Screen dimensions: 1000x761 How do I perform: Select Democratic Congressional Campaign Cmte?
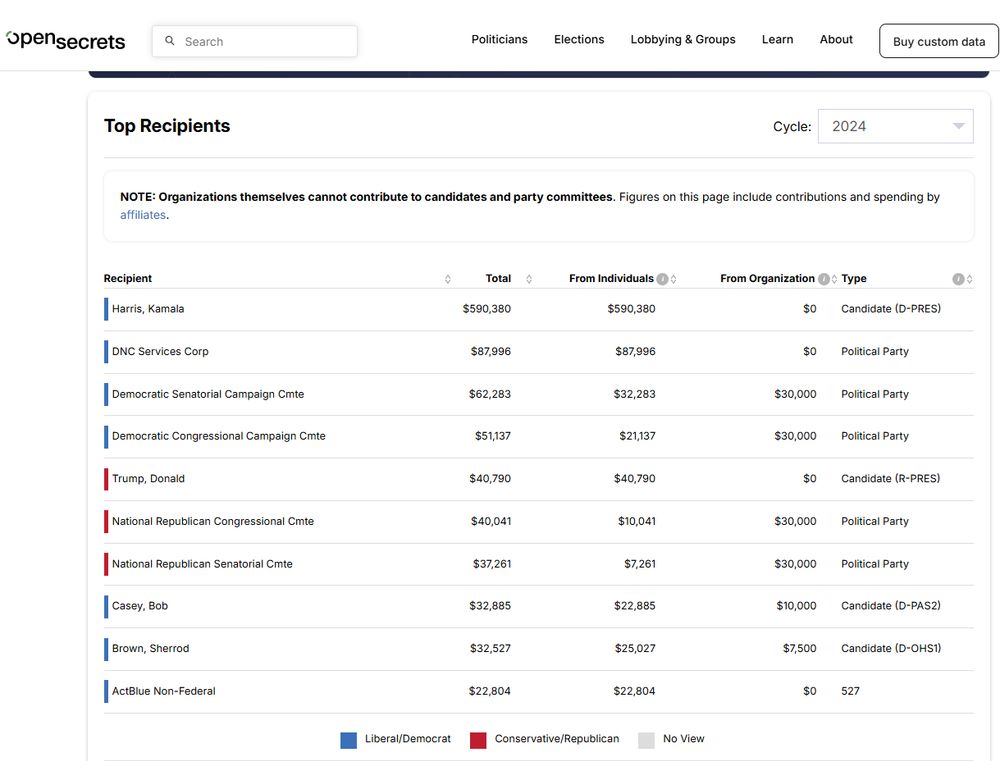tap(219, 436)
